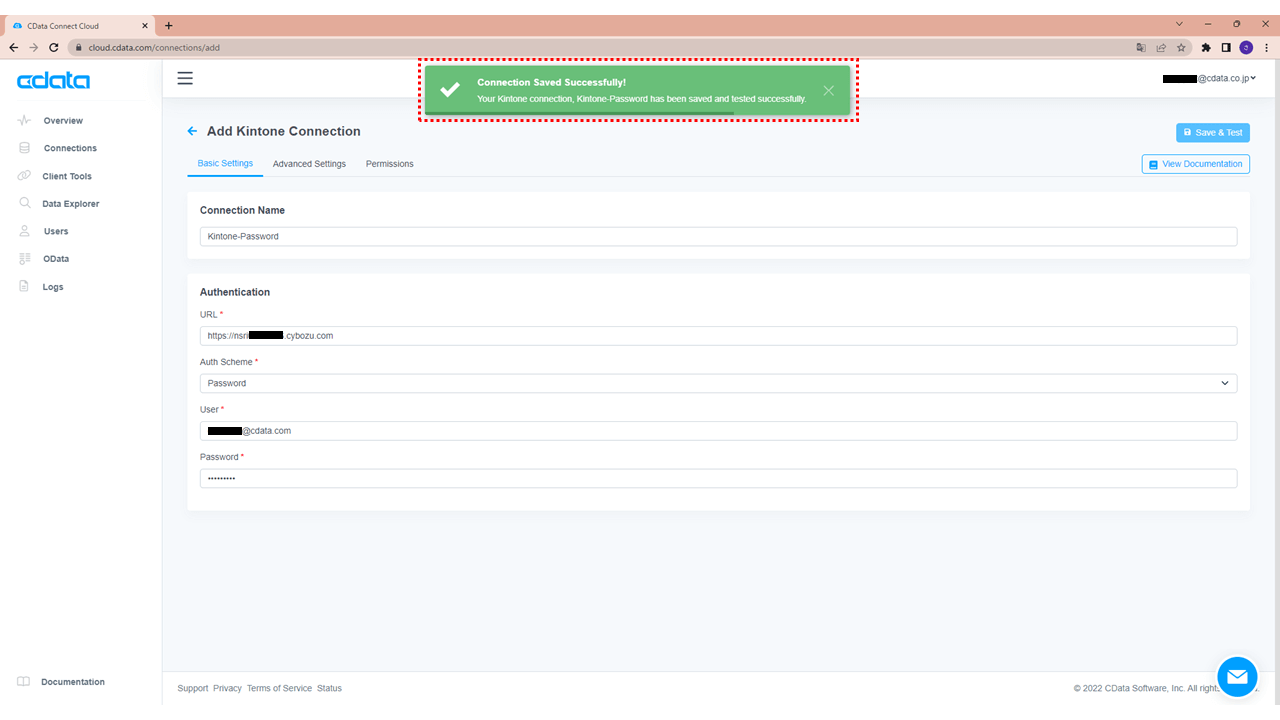Viewport: 1280px width, 720px height.
Task: Open Logs via its document icon
Action: pyautogui.click(x=24, y=287)
